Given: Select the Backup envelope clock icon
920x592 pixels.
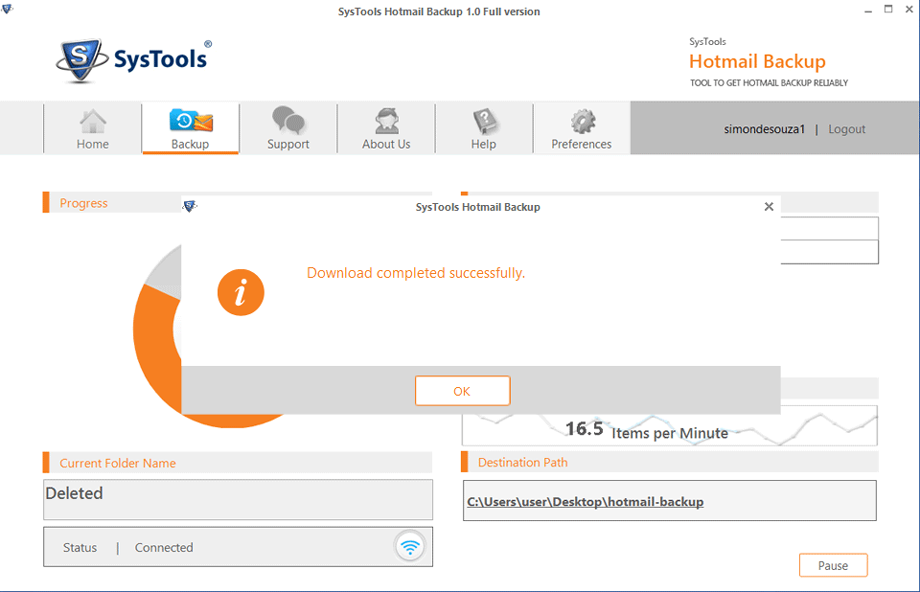Looking at the screenshot, I should pos(191,121).
